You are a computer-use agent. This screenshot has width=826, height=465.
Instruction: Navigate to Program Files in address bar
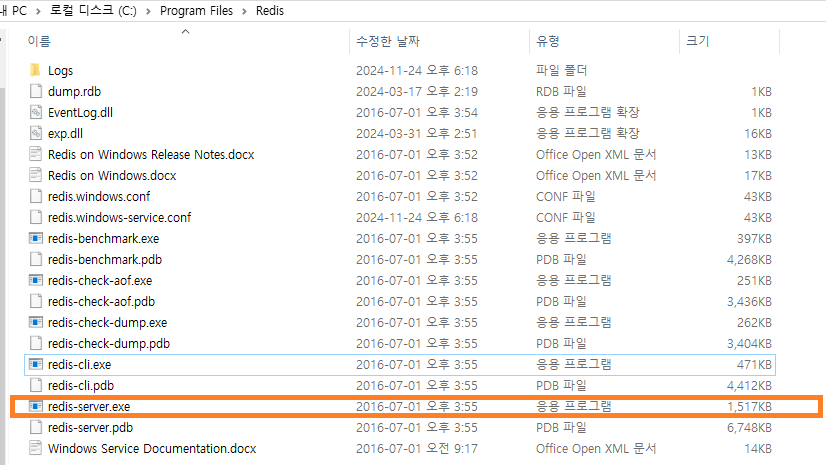[196, 11]
